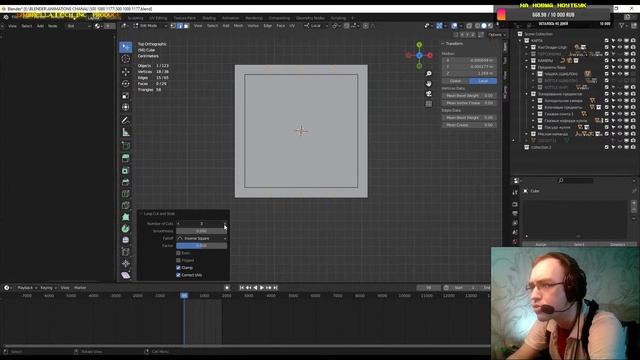The width and height of the screenshot is (640, 360).
Task: Select the Inset Faces tool
Action: [x=126, y=170]
